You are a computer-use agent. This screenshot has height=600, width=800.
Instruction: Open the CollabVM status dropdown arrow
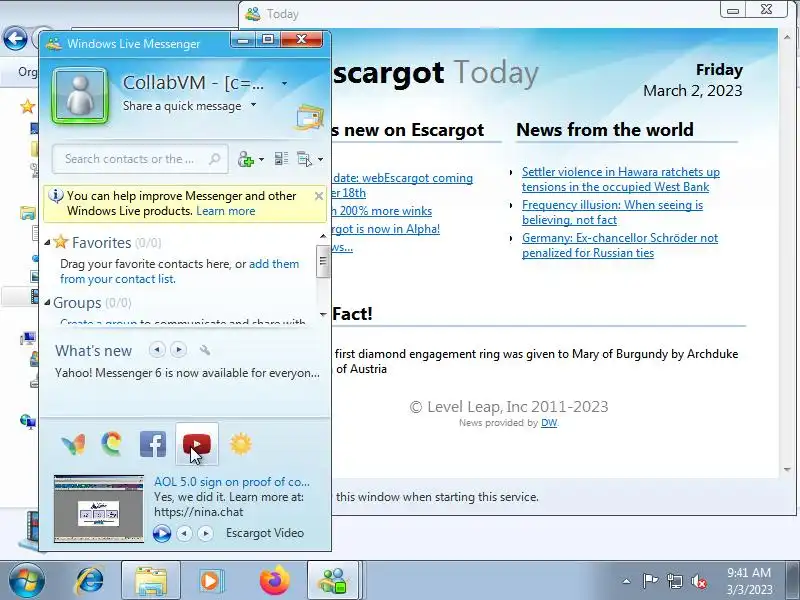pyautogui.click(x=284, y=83)
